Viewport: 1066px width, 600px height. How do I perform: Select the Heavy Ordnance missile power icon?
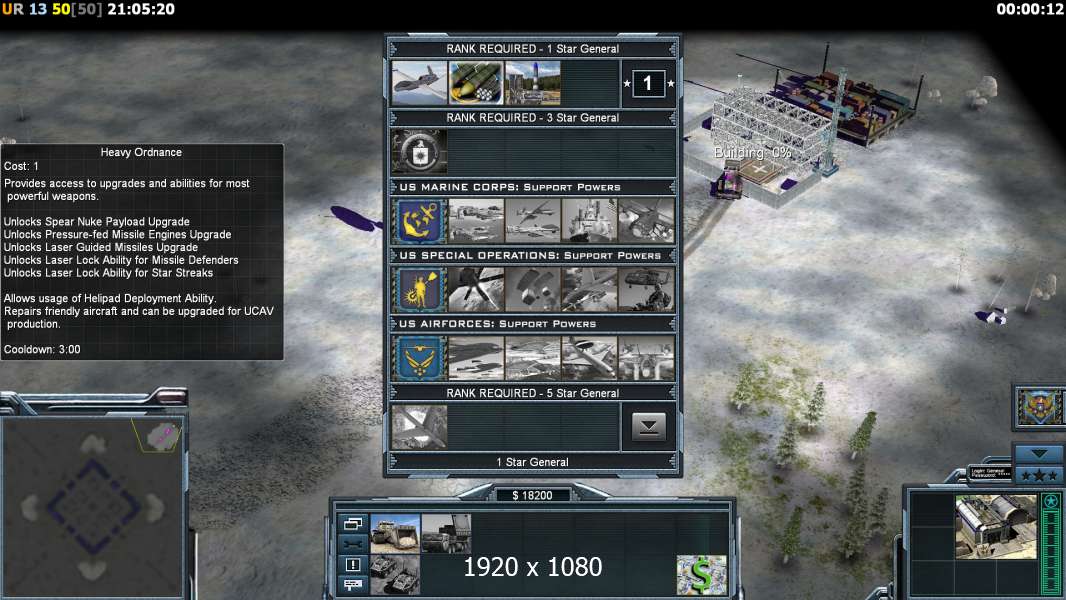coord(476,83)
